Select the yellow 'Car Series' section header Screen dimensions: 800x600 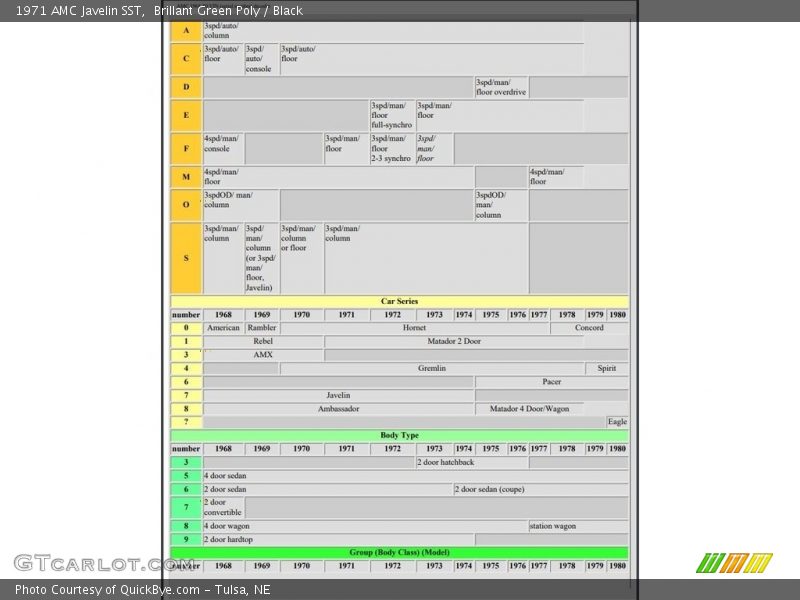[x=399, y=301]
